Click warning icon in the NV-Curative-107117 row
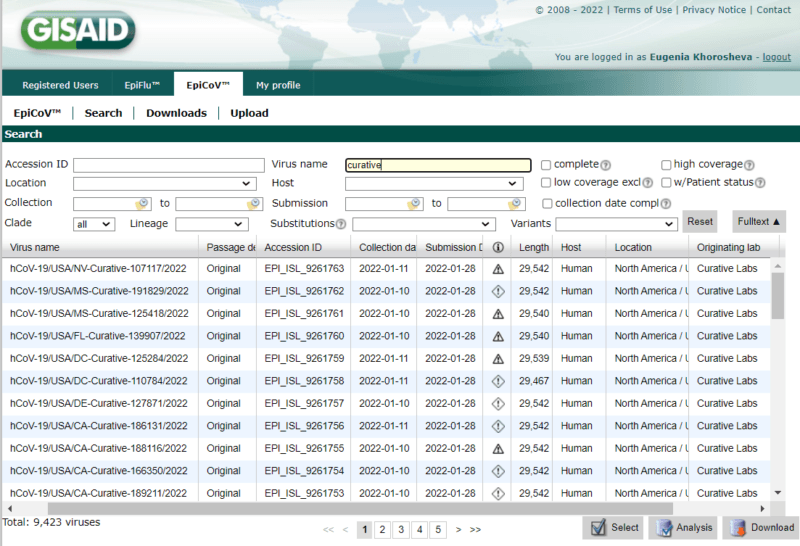Viewport: 800px width, 546px height. [498, 269]
